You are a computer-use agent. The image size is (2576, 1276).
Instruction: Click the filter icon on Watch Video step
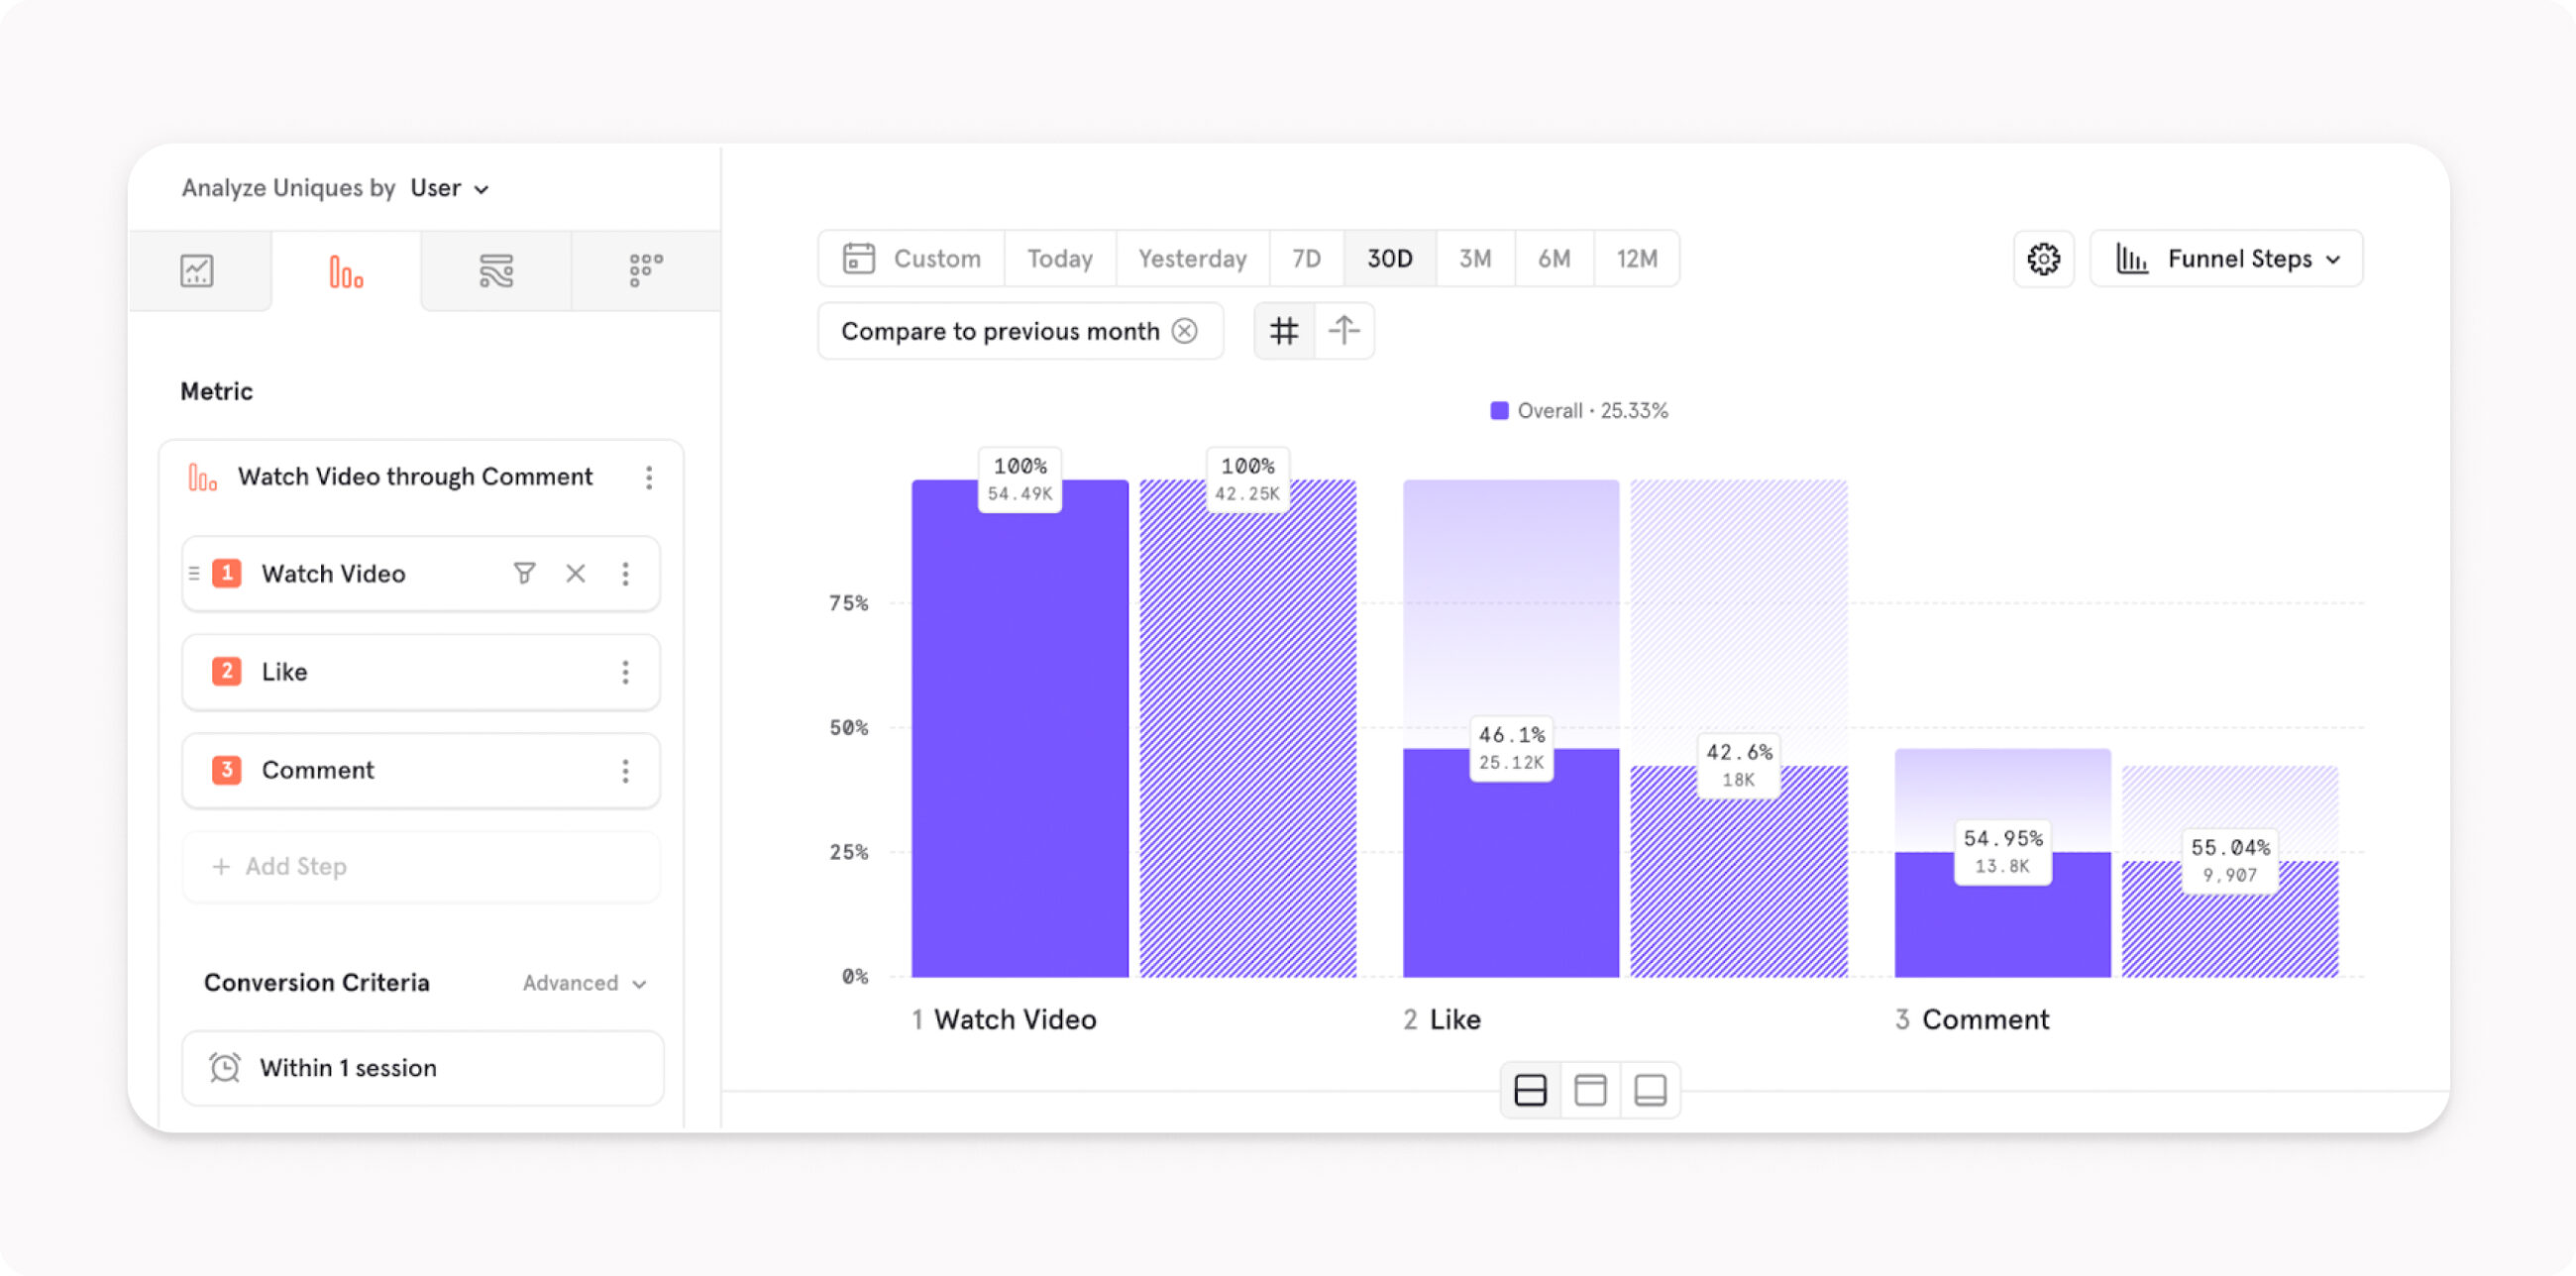coord(524,573)
